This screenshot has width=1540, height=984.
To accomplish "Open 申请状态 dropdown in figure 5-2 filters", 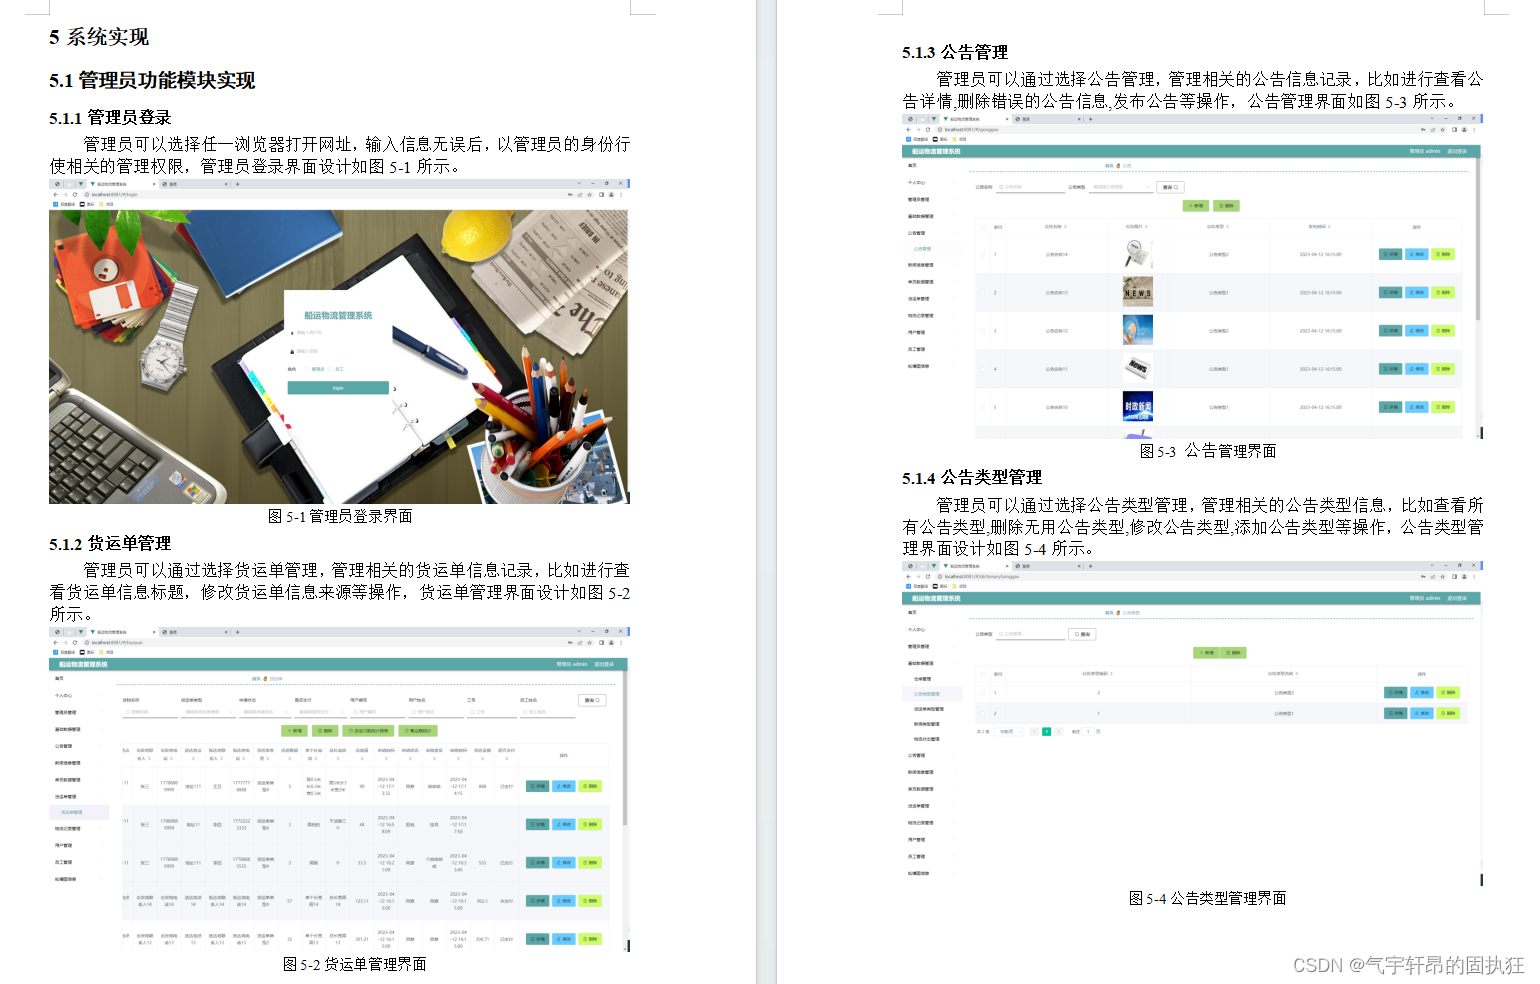I will pyautogui.click(x=266, y=712).
